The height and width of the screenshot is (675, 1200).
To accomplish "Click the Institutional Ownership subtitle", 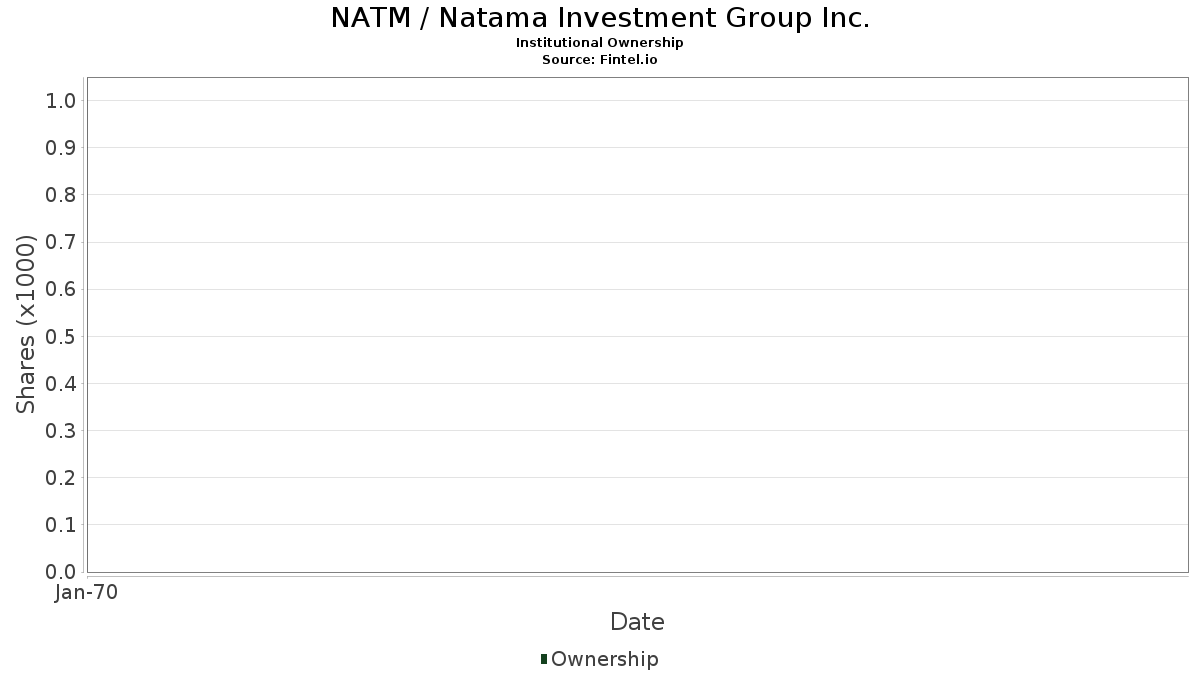I will 599,43.
